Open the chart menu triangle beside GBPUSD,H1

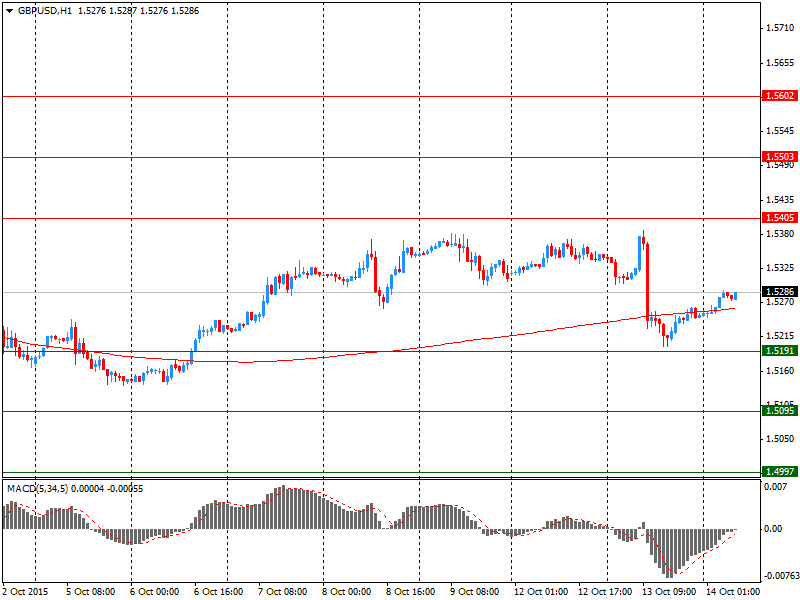tap(10, 11)
